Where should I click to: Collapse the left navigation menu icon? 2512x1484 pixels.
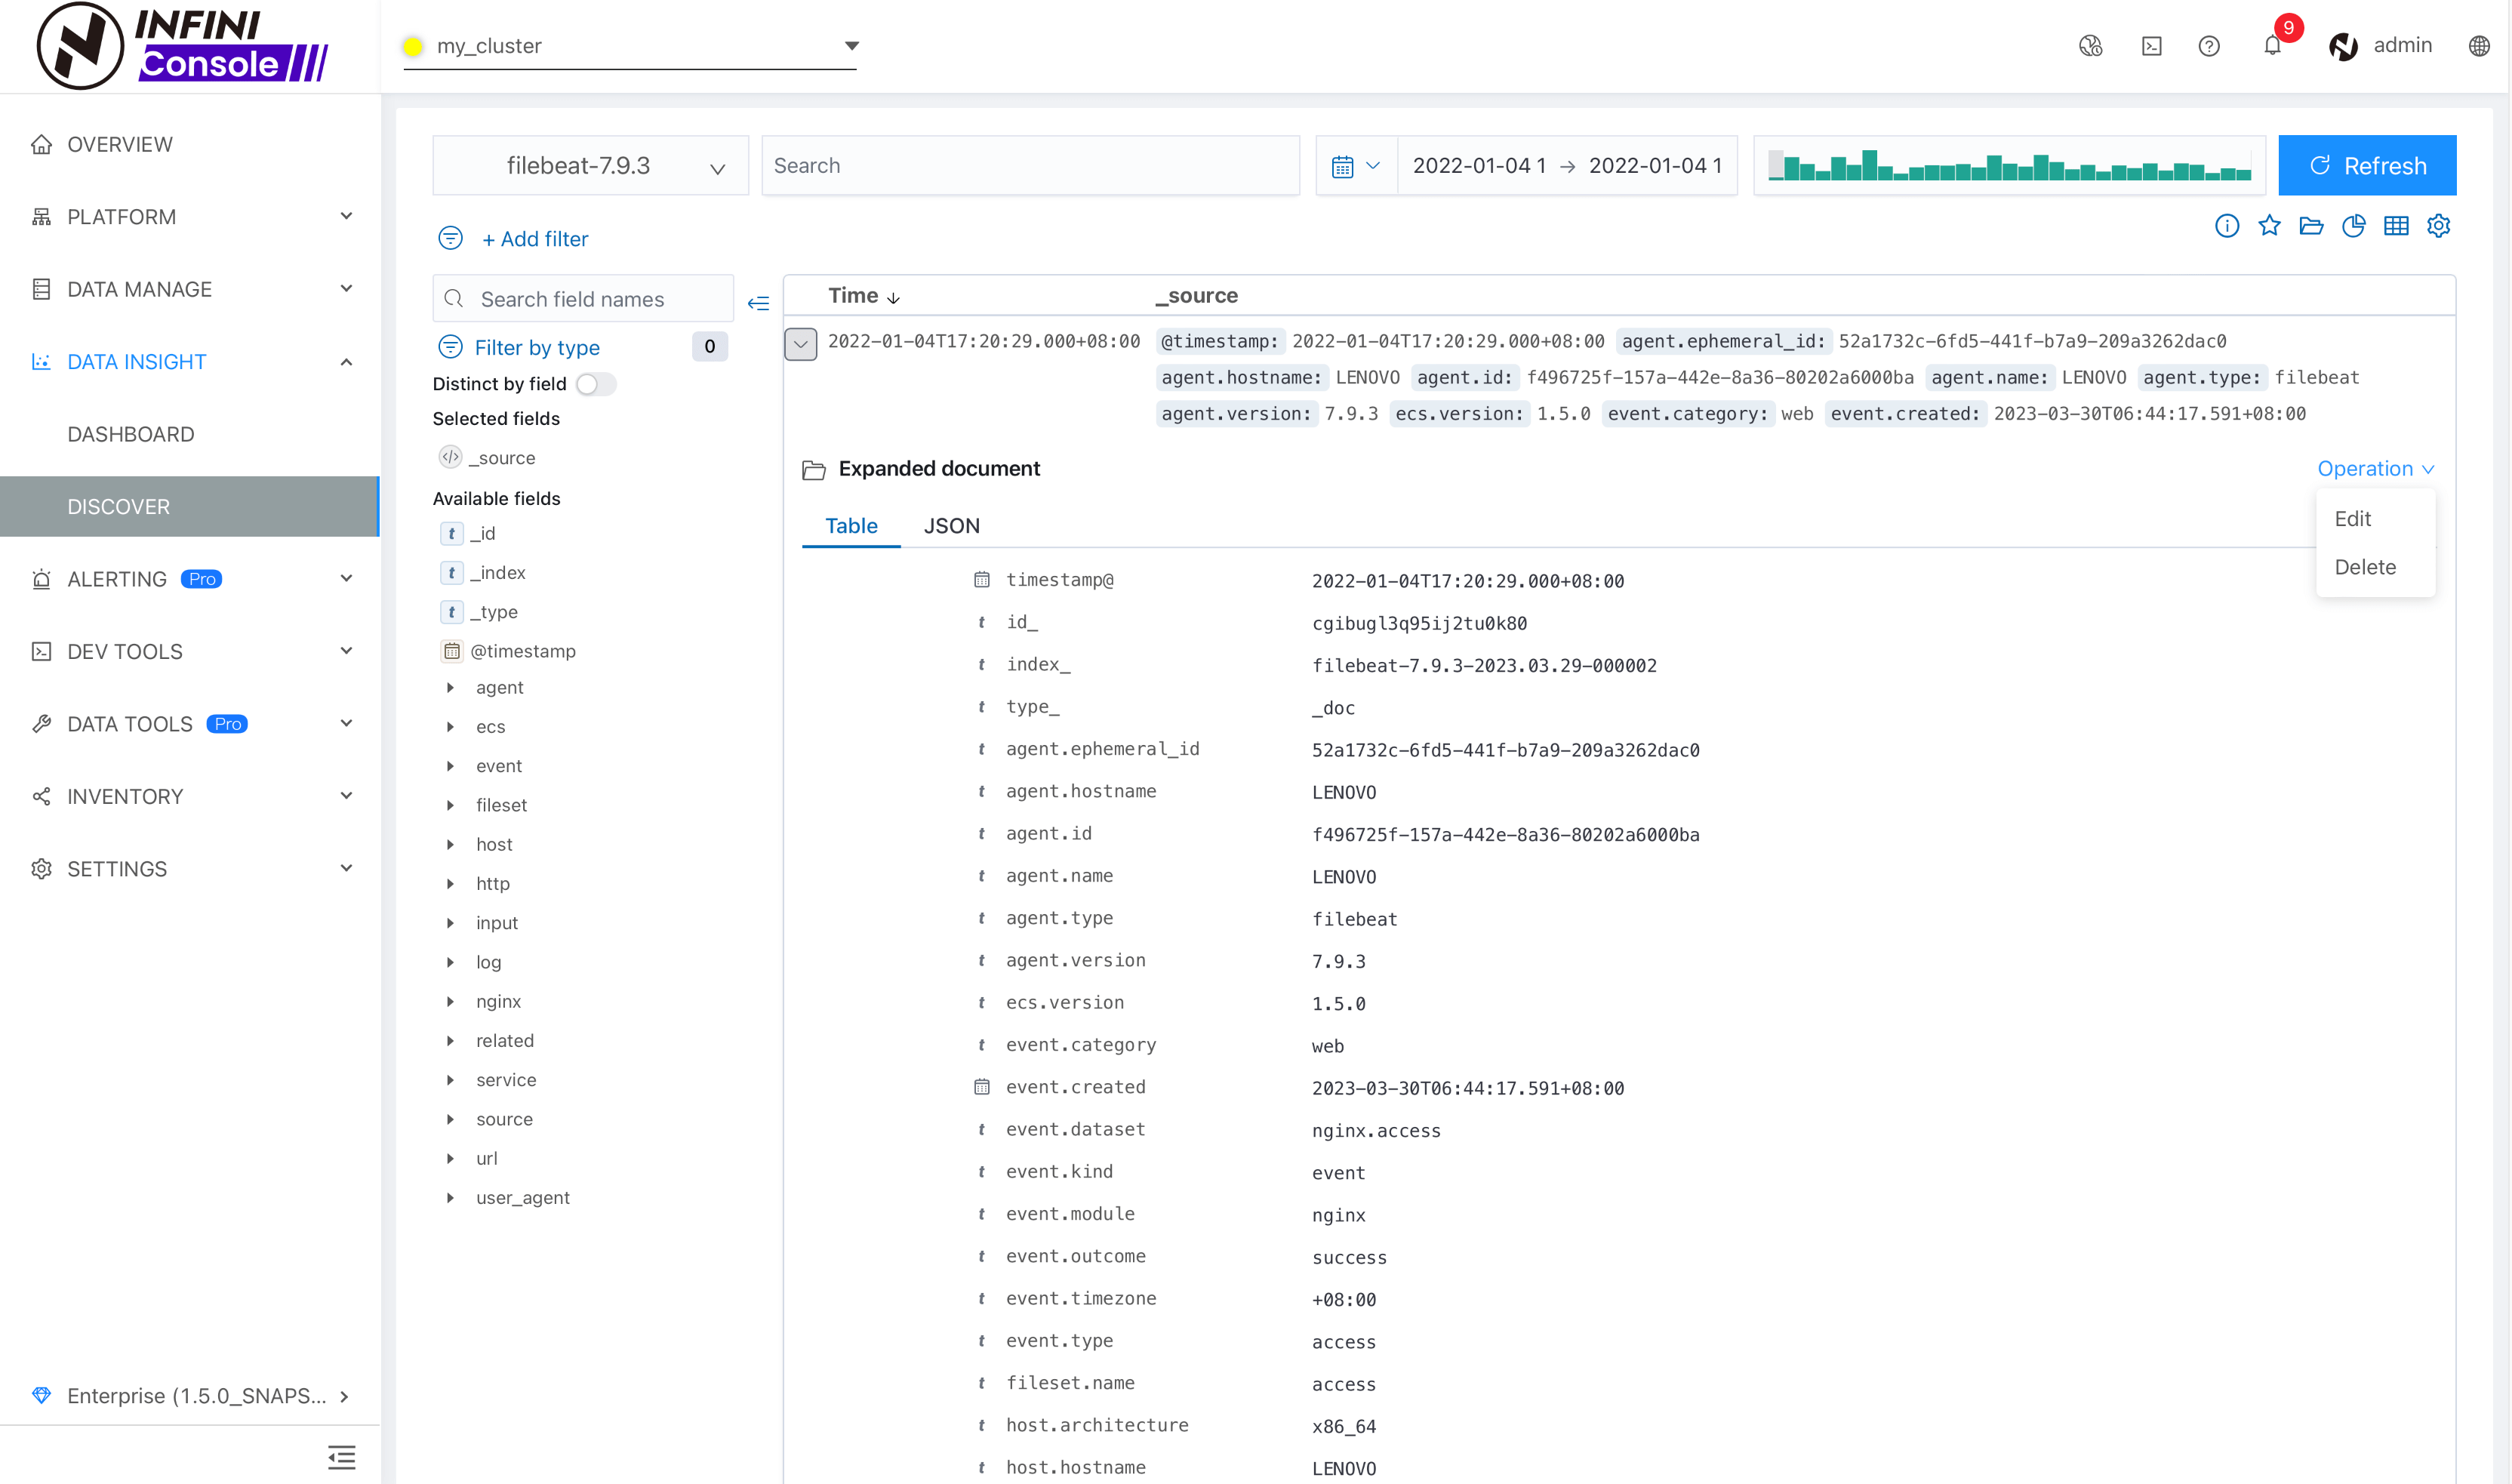pos(341,1457)
